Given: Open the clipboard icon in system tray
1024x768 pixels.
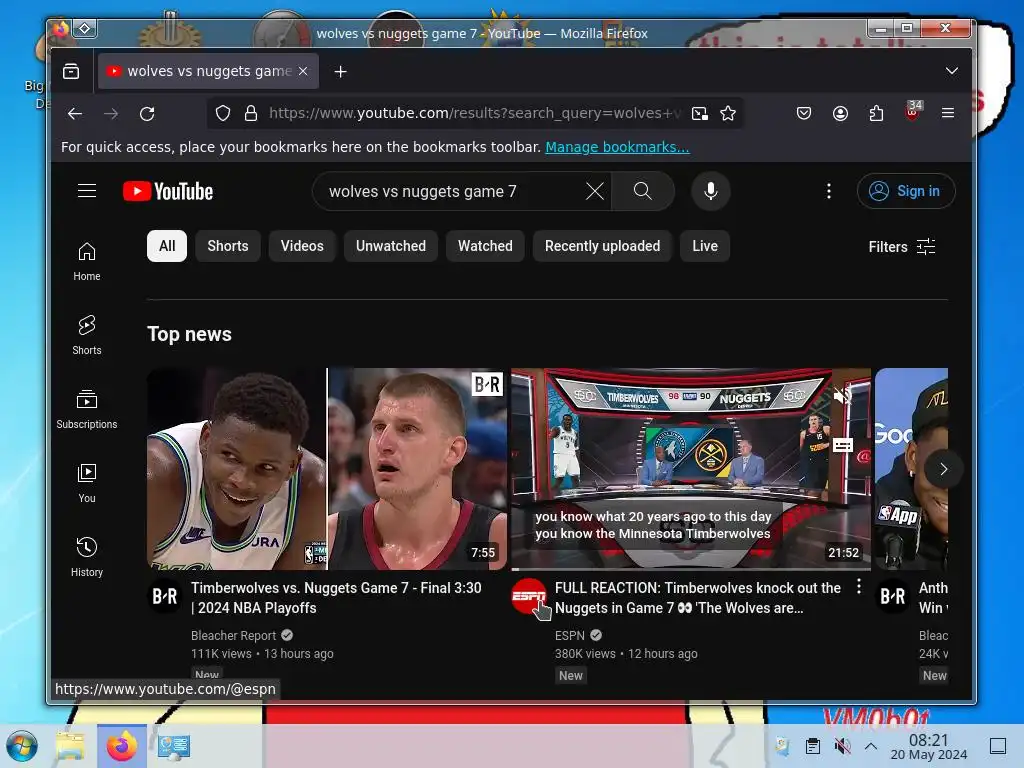Looking at the screenshot, I should (x=812, y=746).
